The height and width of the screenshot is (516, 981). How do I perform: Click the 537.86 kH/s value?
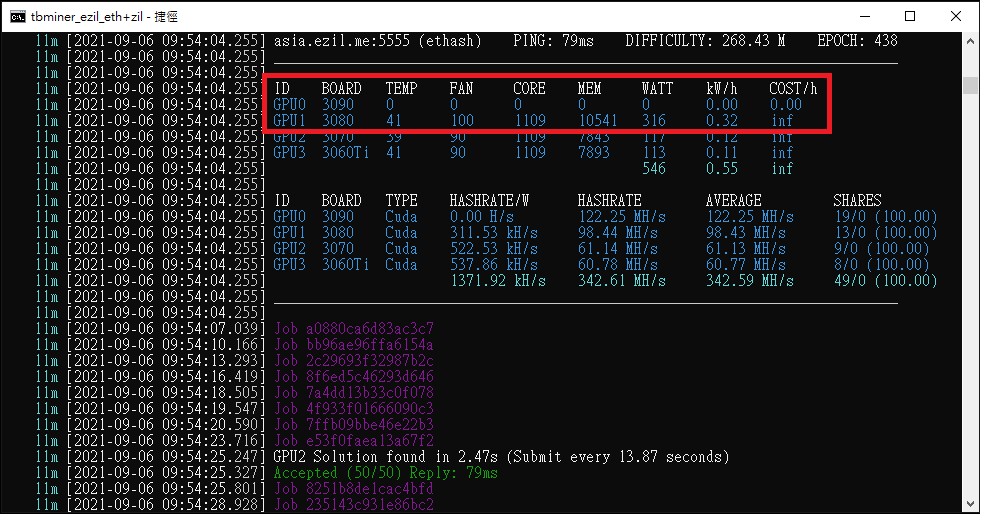(494, 265)
